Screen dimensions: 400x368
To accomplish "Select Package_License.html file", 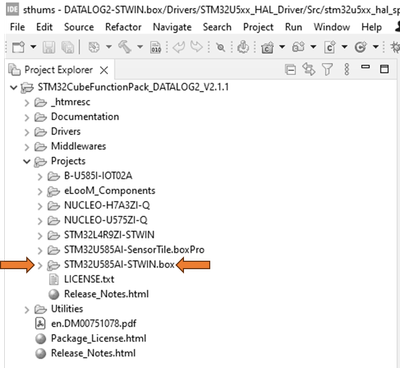I will click(99, 338).
